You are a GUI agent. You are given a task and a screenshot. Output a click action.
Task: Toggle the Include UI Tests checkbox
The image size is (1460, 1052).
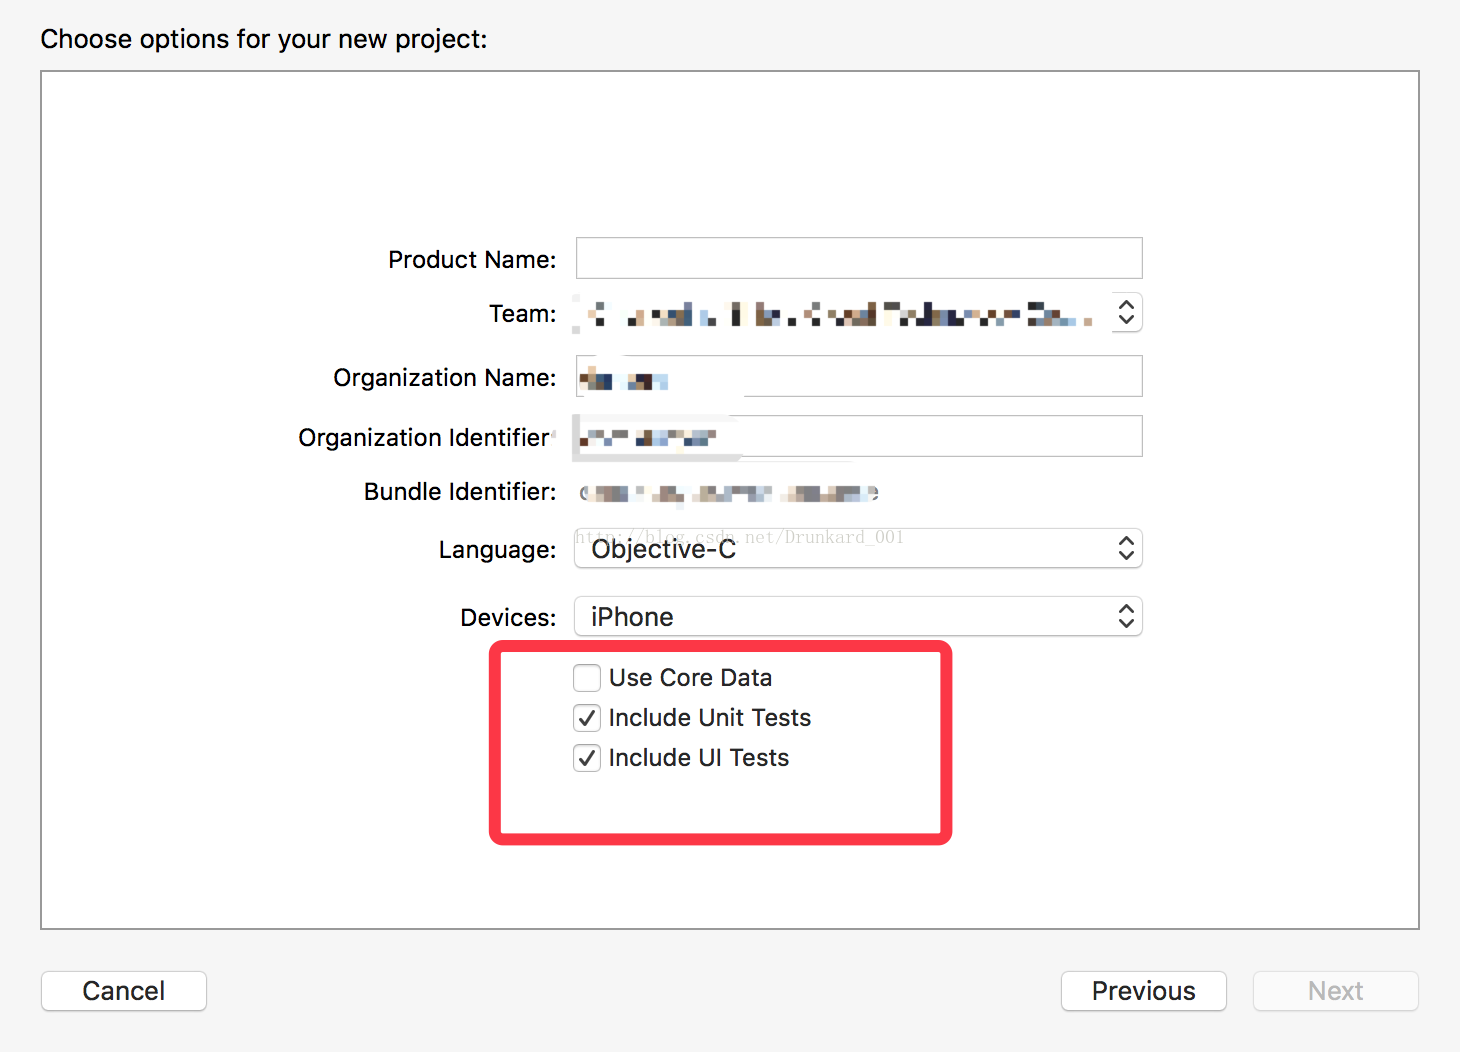tap(587, 758)
